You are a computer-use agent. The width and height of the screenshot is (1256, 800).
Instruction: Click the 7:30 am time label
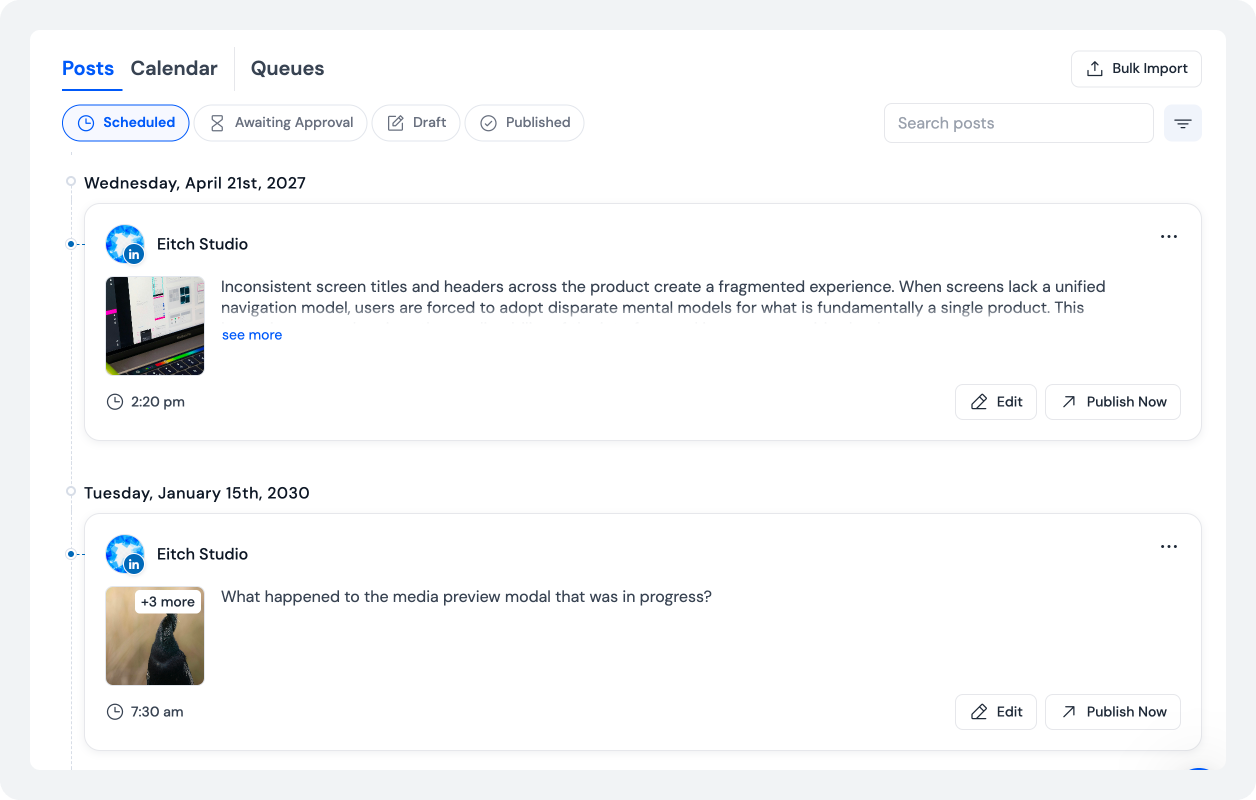click(157, 712)
